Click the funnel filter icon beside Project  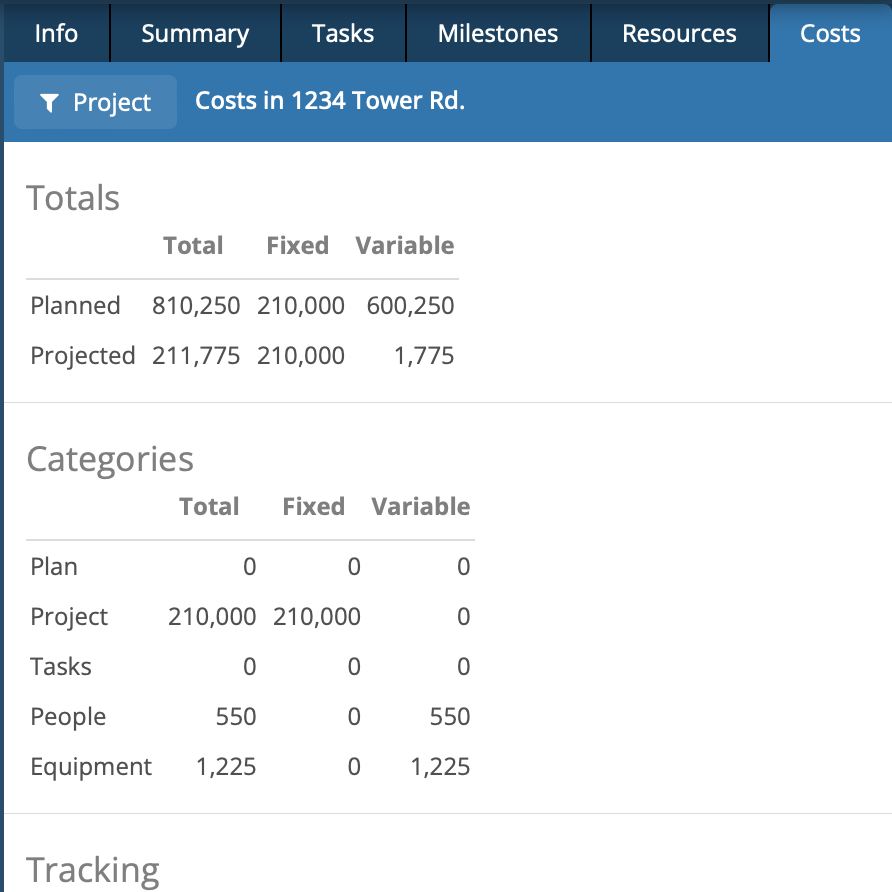click(x=49, y=103)
